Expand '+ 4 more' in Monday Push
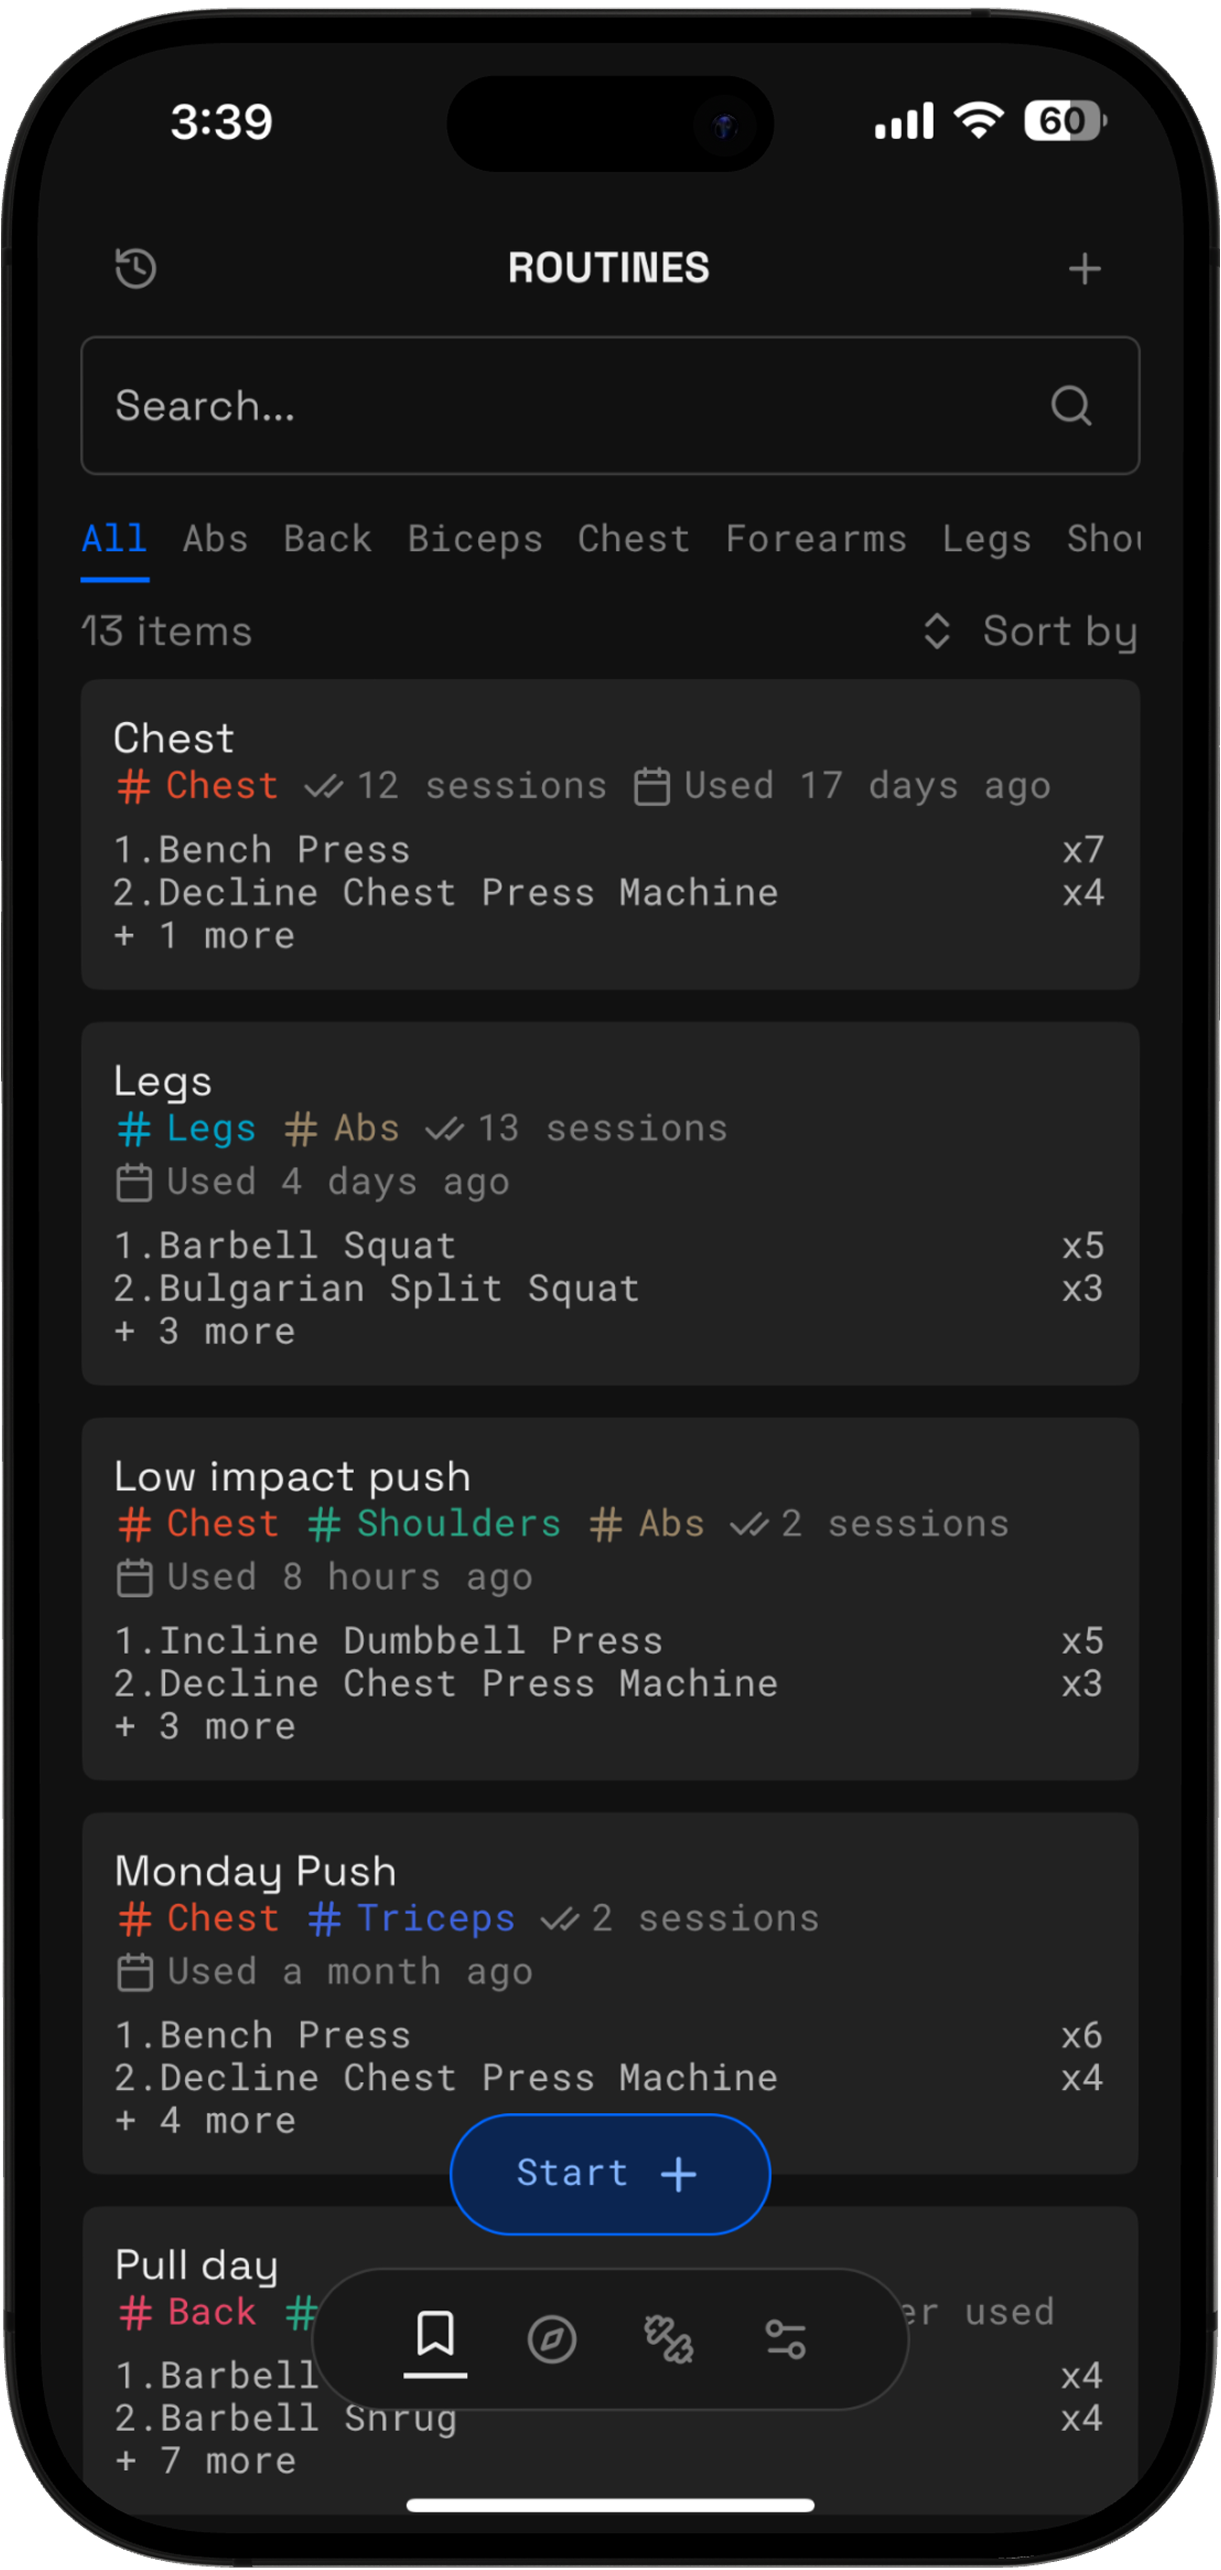This screenshot has width=1221, height=2570. point(205,2120)
